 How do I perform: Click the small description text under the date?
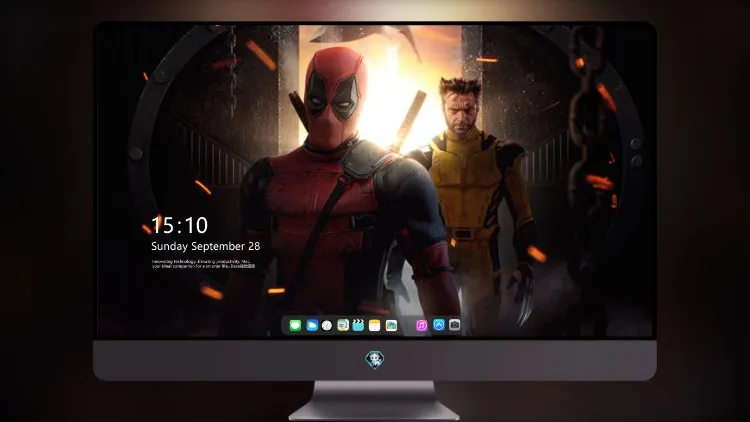point(203,264)
